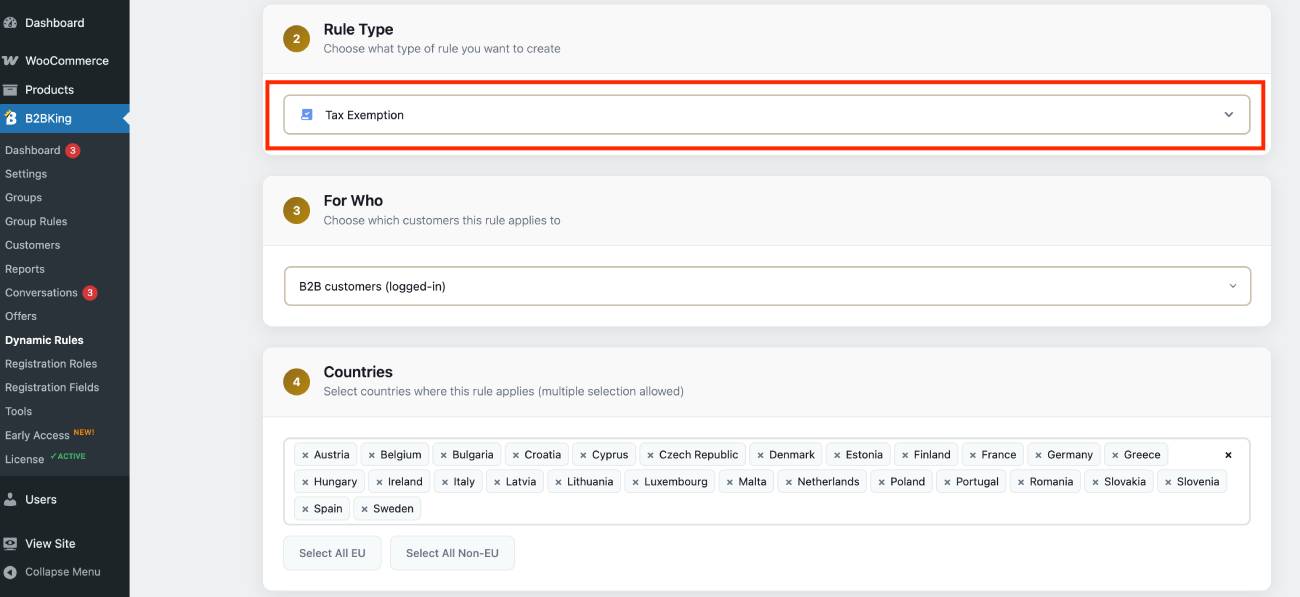
Task: Click the WooCommerce logo icon in sidebar
Action: pos(10,61)
